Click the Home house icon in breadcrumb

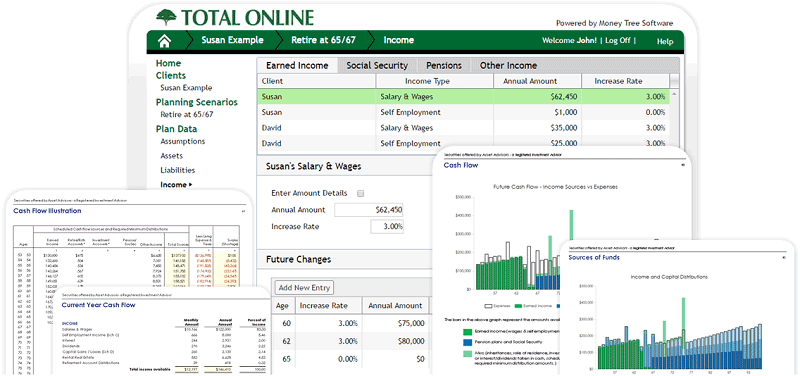coord(164,41)
